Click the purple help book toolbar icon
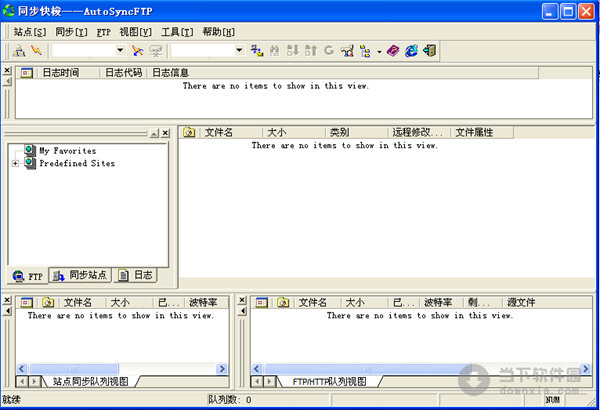The width and height of the screenshot is (600, 410). (393, 50)
